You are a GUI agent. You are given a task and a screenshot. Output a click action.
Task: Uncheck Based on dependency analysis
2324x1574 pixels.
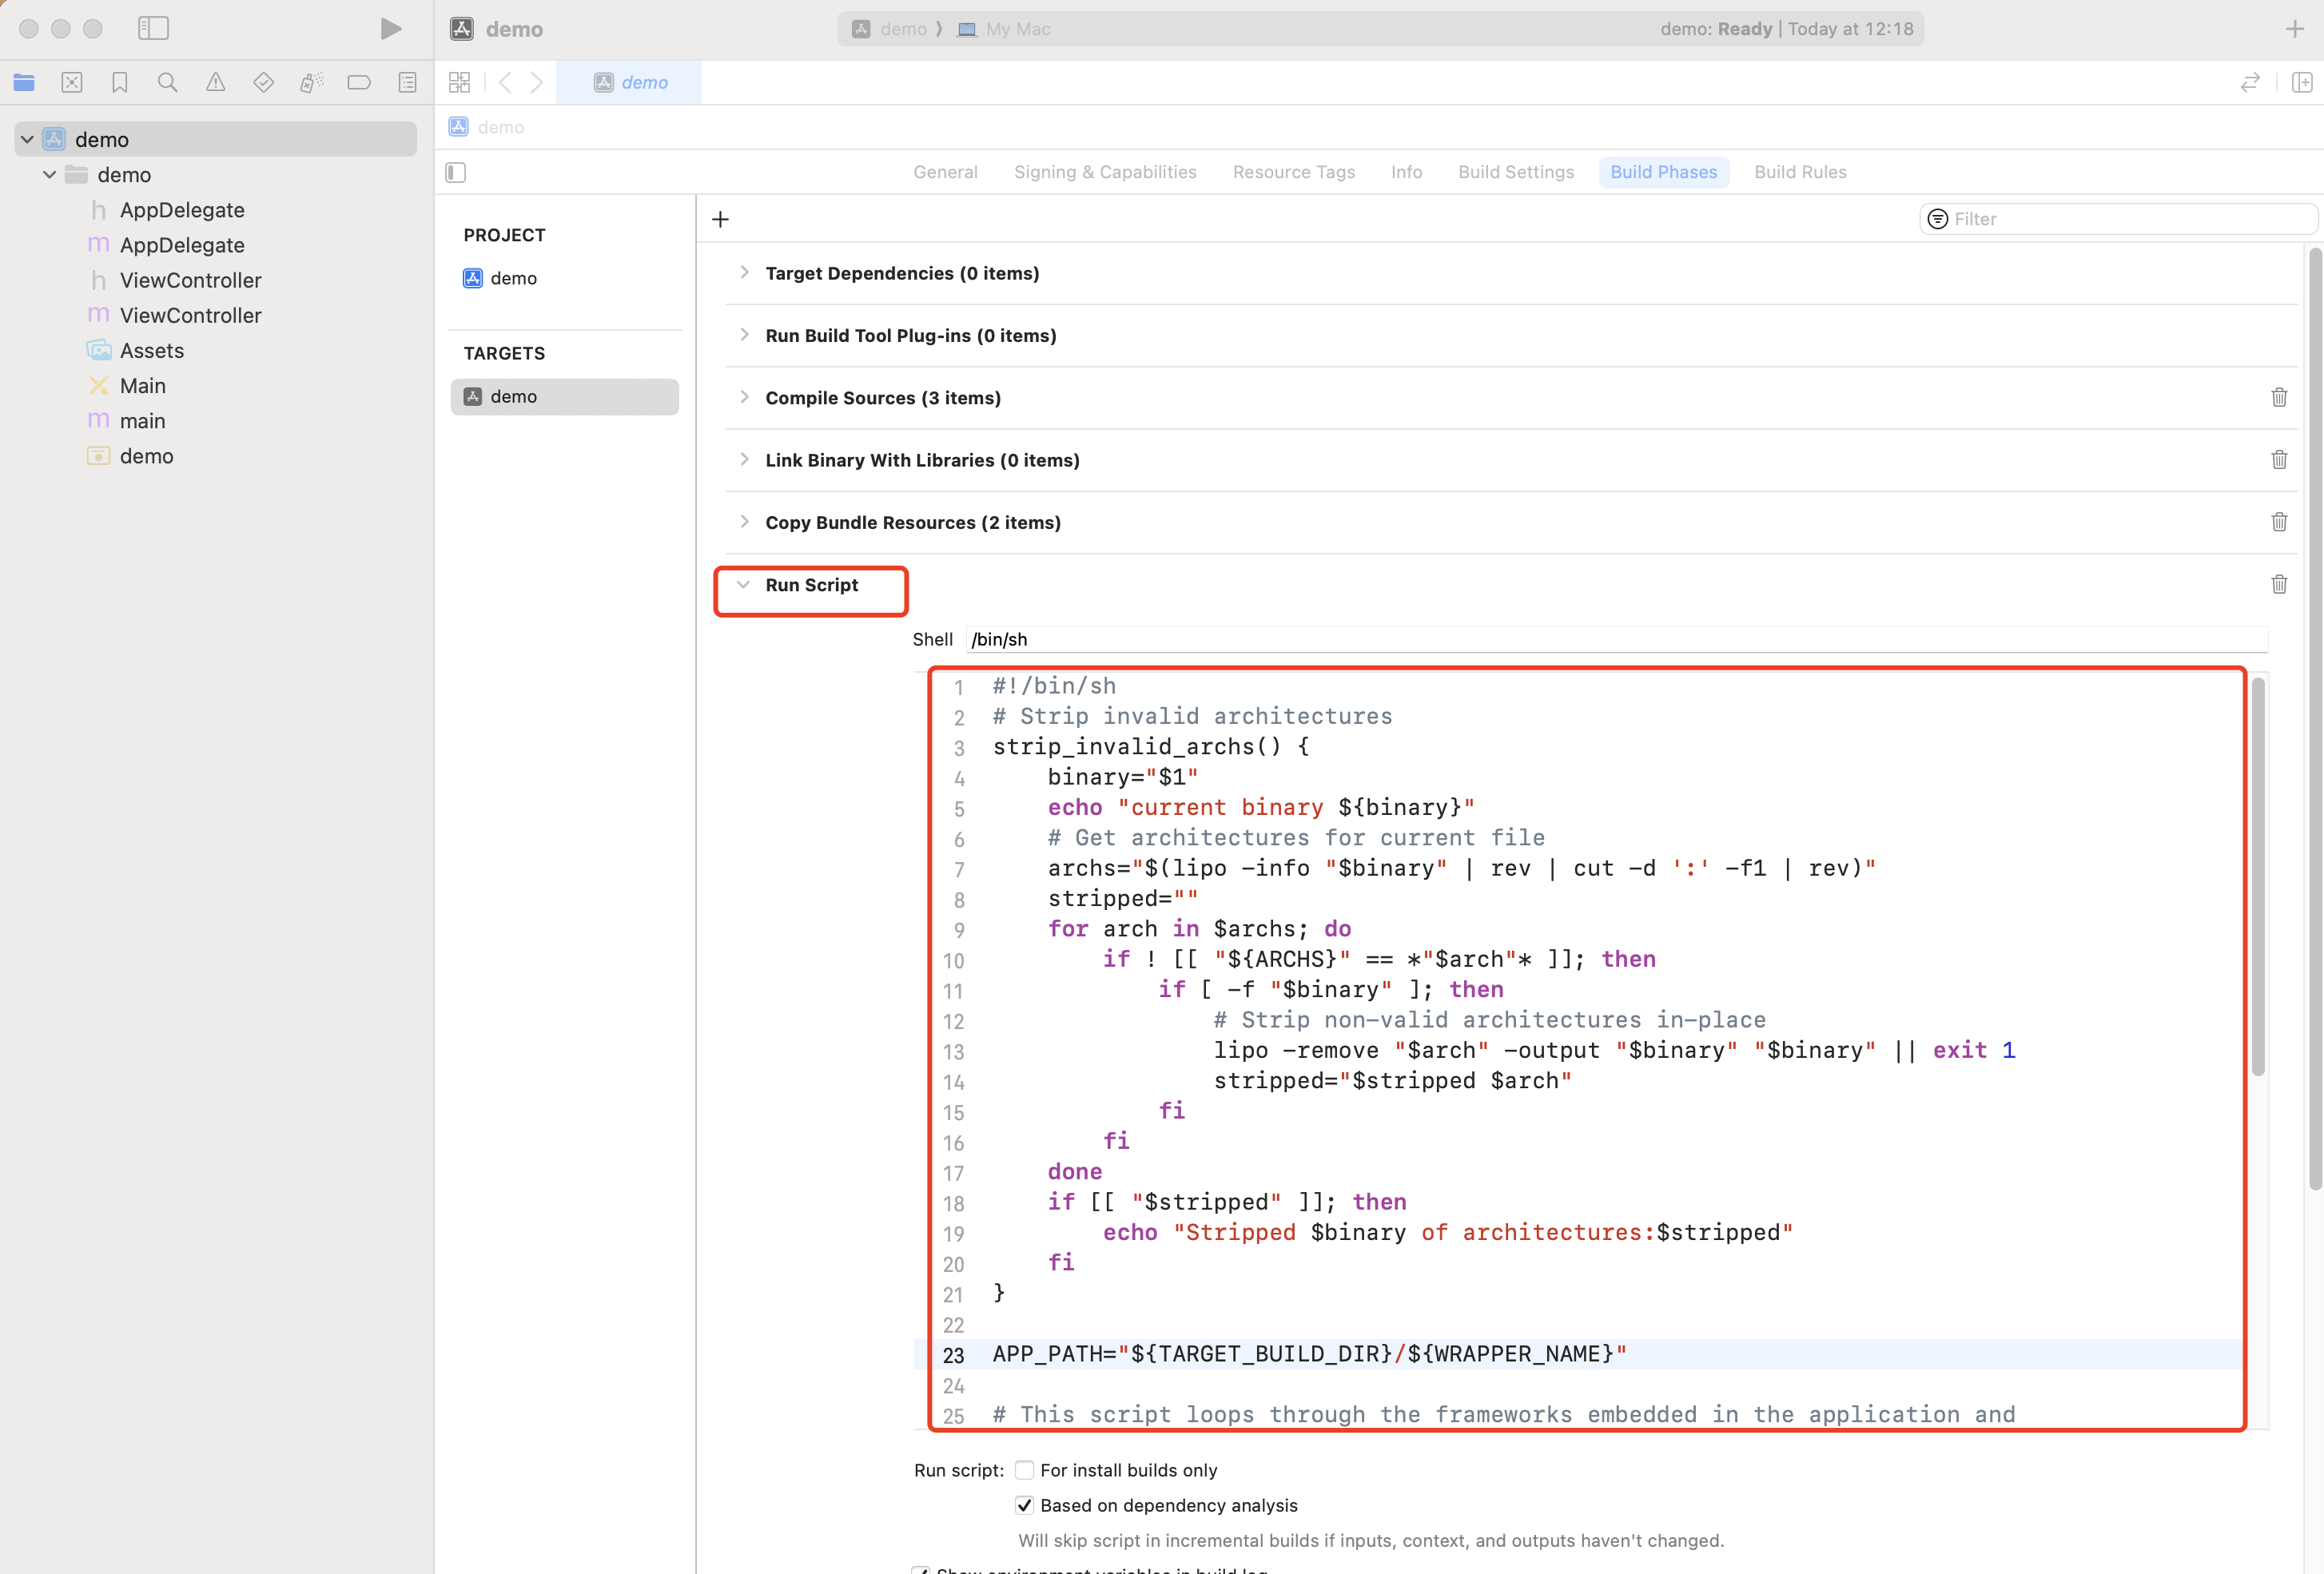tap(1024, 1505)
